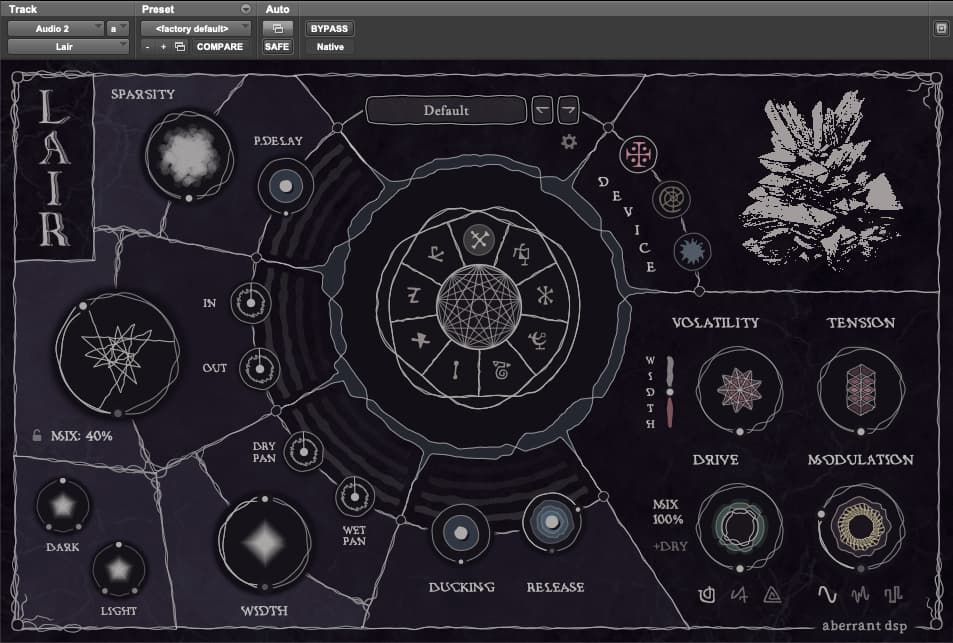Screen dimensions: 953x643
Task: Click the Volatility star knob
Action: click(739, 390)
